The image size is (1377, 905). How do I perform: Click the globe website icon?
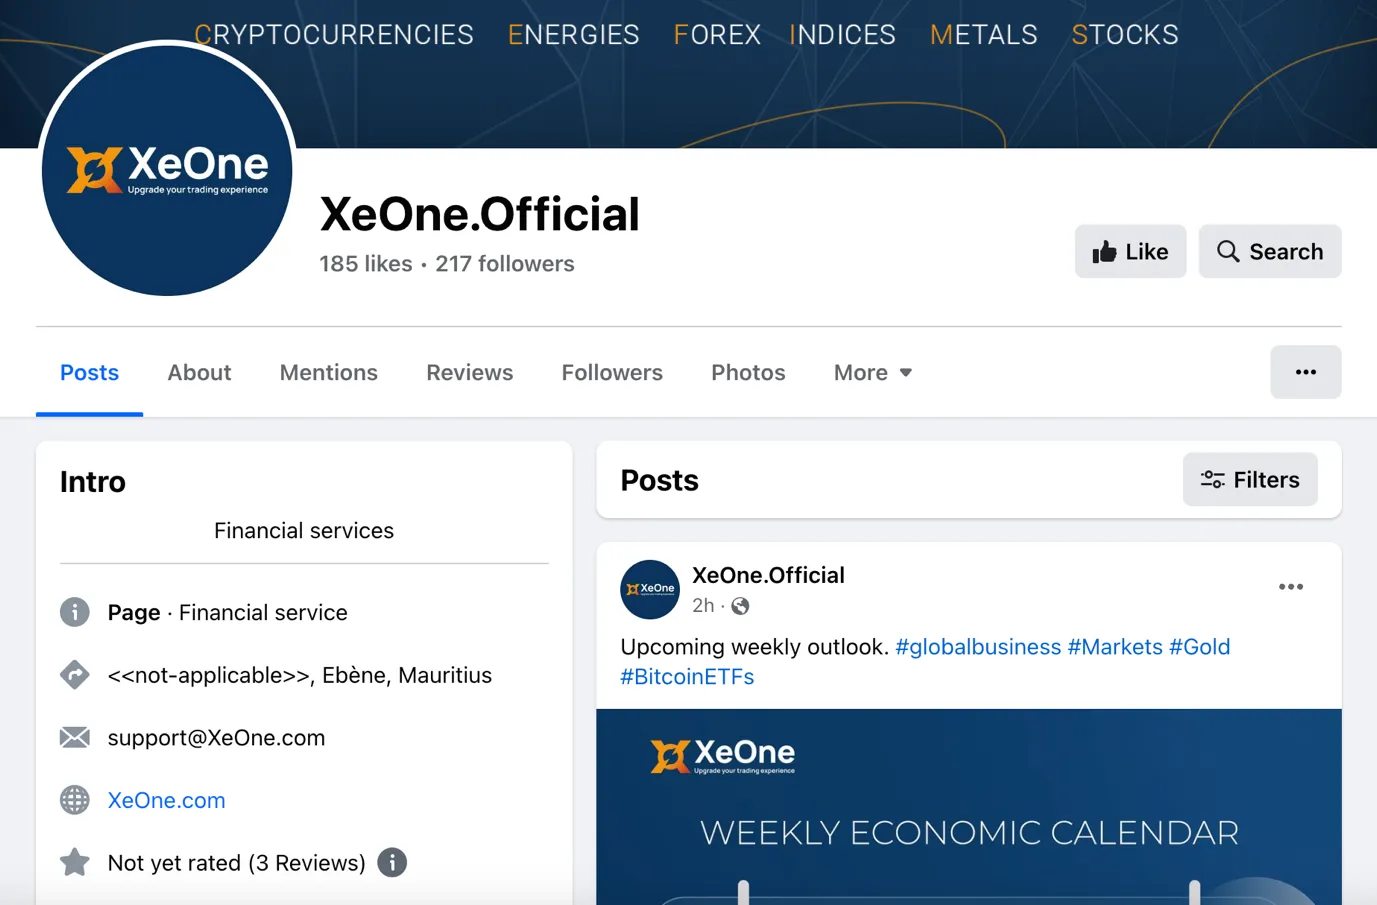coord(75,800)
